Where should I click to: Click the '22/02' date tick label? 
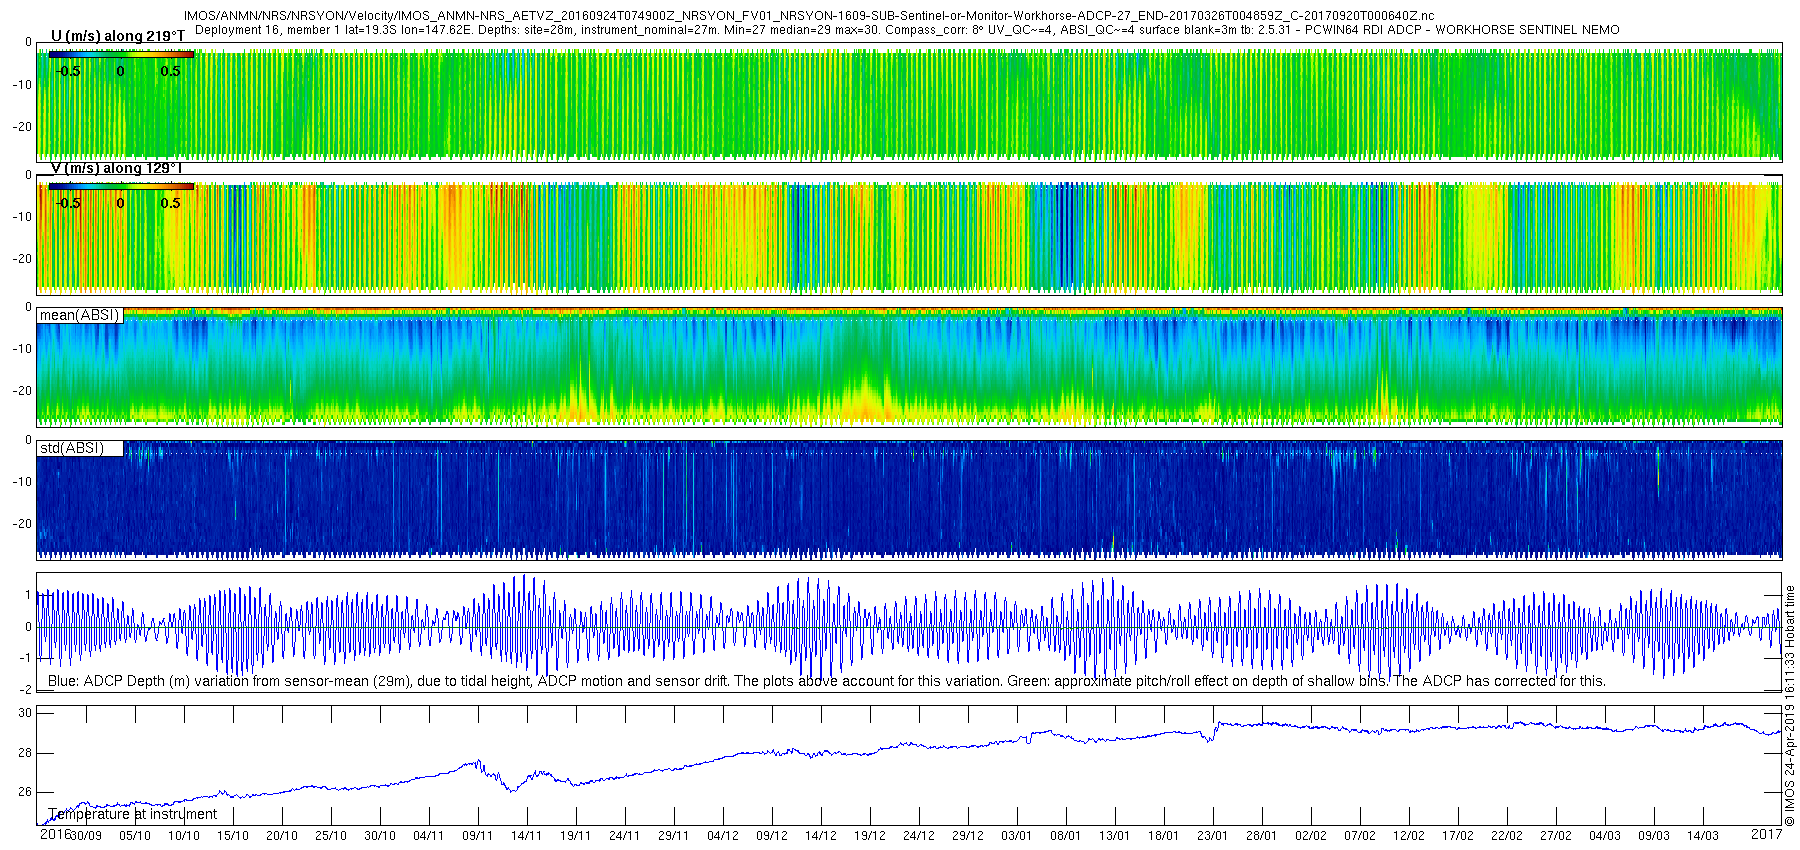(1507, 836)
